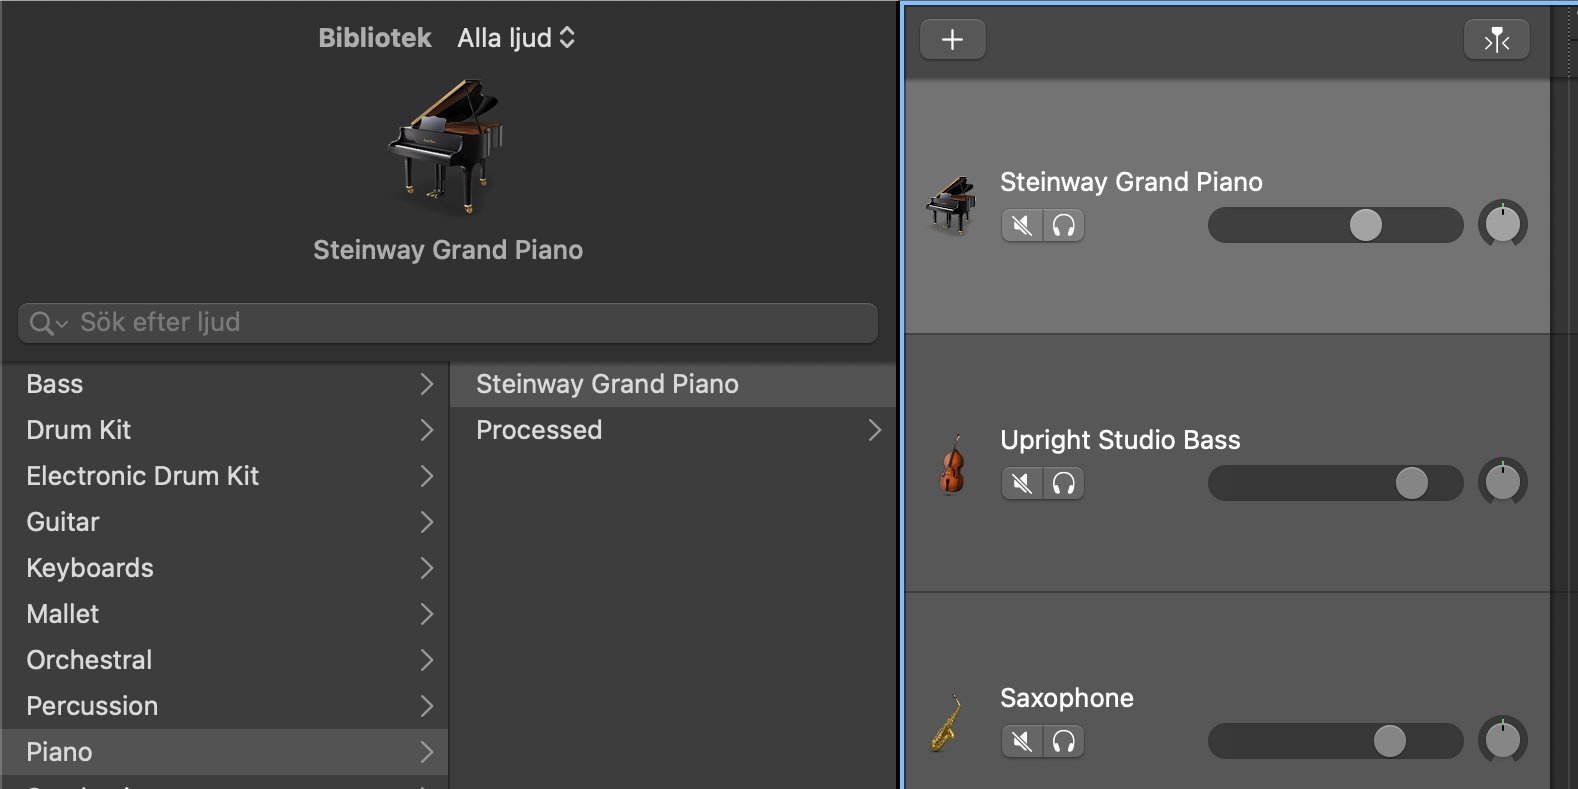Select the Keyboards category

tap(225, 568)
